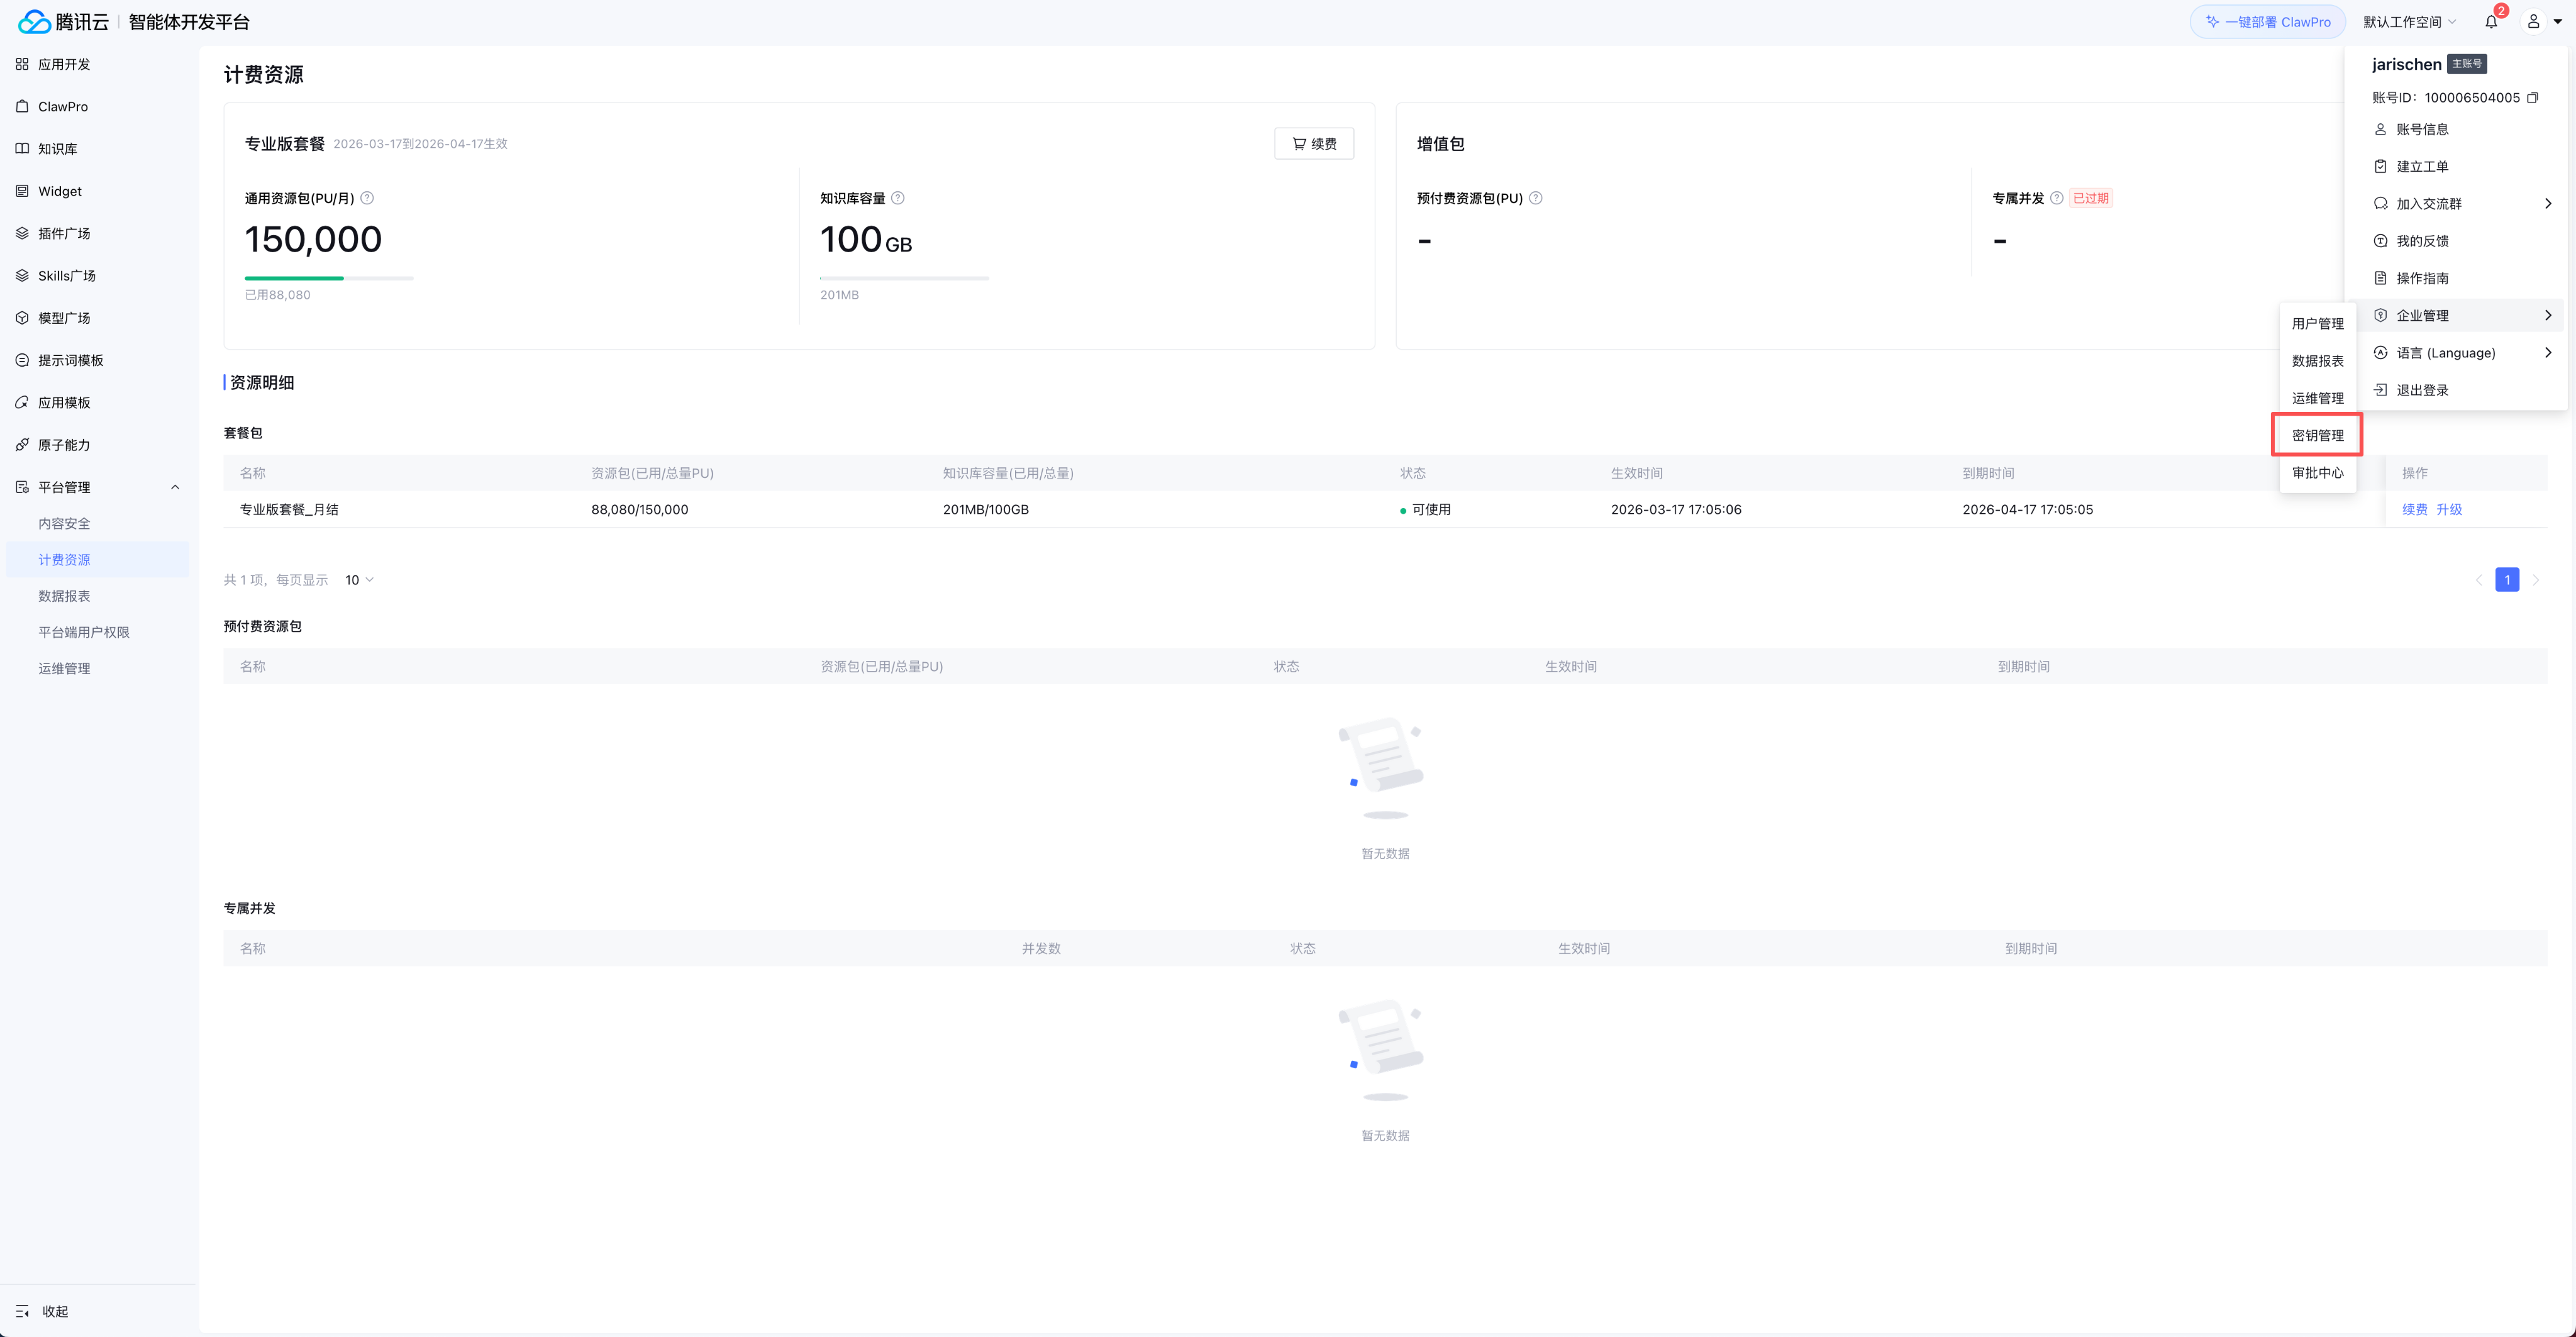The height and width of the screenshot is (1337, 2576).
Task: Click the help icon beside 预付费资源包(PU)
Action: [x=1536, y=198]
